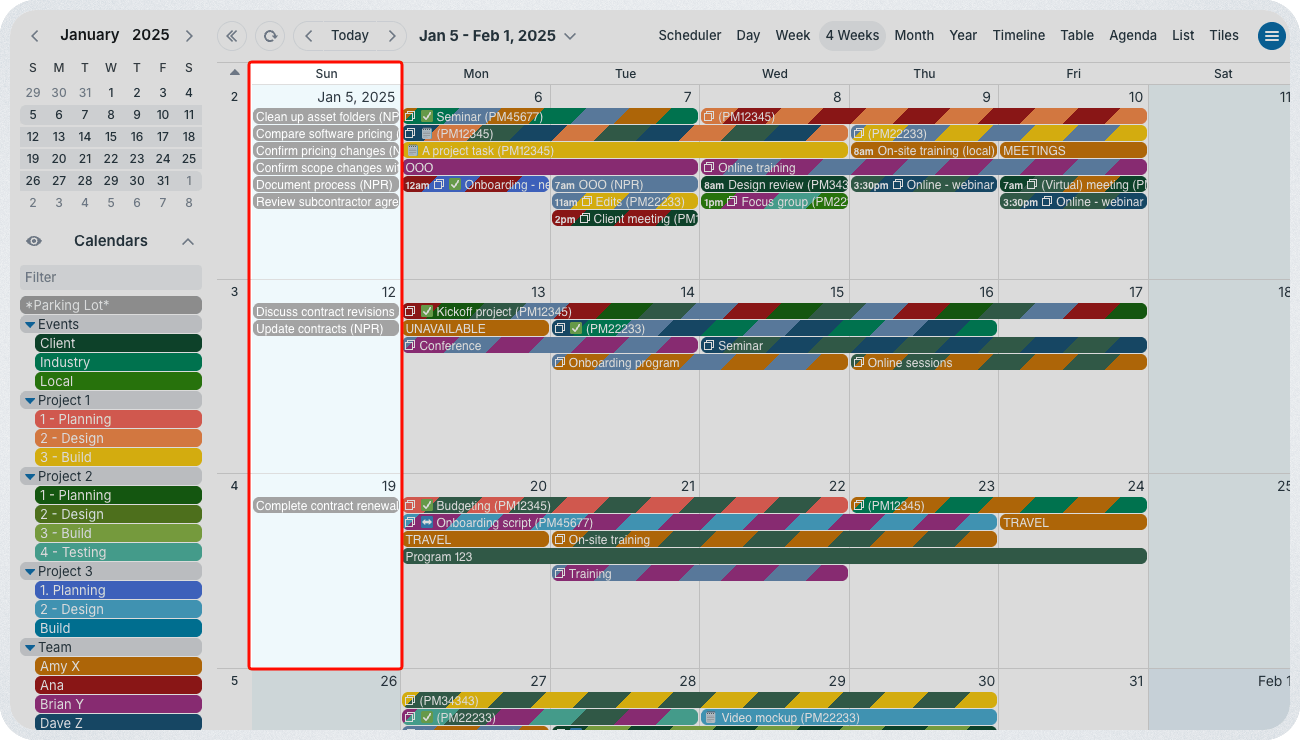This screenshot has height=740, width=1300.
Task: Open the date range dropdown
Action: click(570, 36)
